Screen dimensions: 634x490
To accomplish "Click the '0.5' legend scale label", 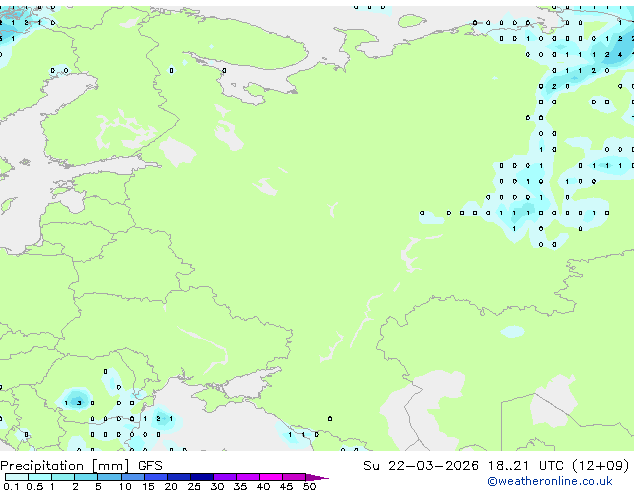I will [x=35, y=486].
